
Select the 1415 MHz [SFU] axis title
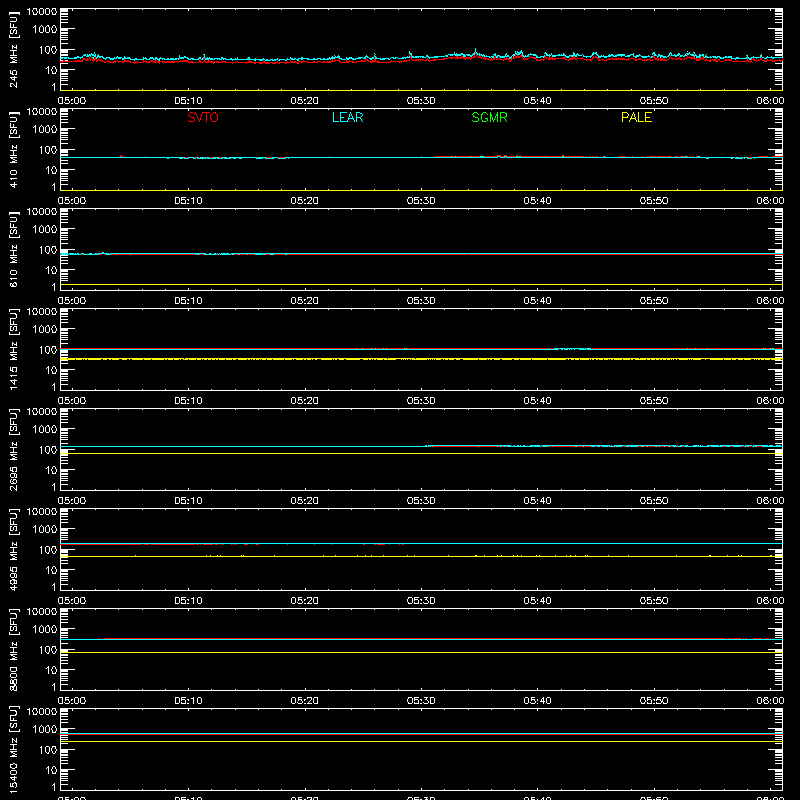tap(13, 350)
